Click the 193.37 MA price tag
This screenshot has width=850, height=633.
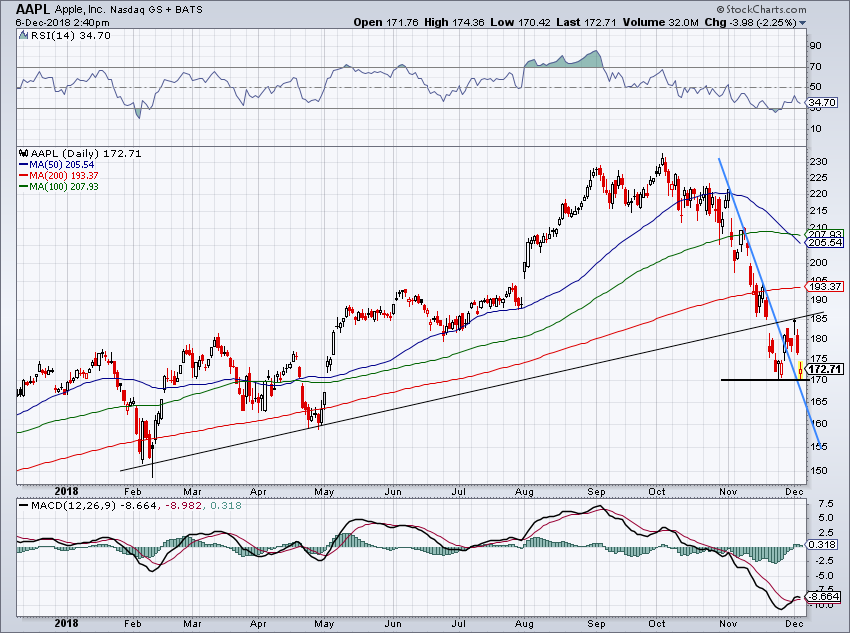(x=825, y=286)
